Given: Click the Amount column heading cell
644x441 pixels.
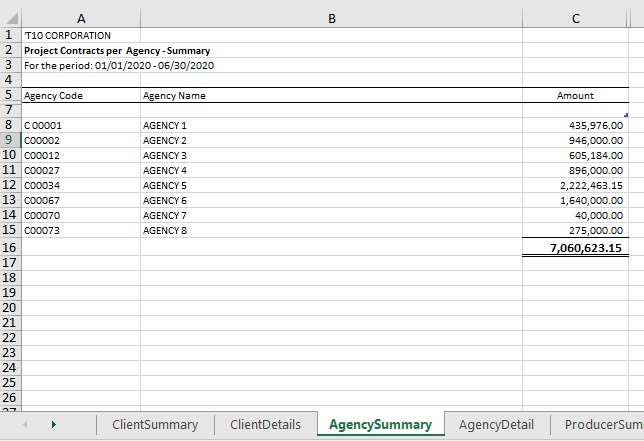Looking at the screenshot, I should pyautogui.click(x=575, y=96).
